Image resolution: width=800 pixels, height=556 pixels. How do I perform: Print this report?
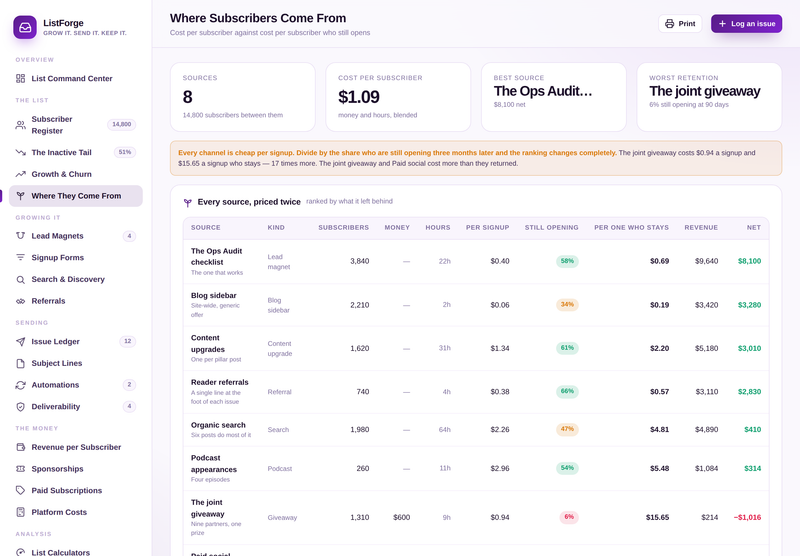(680, 23)
